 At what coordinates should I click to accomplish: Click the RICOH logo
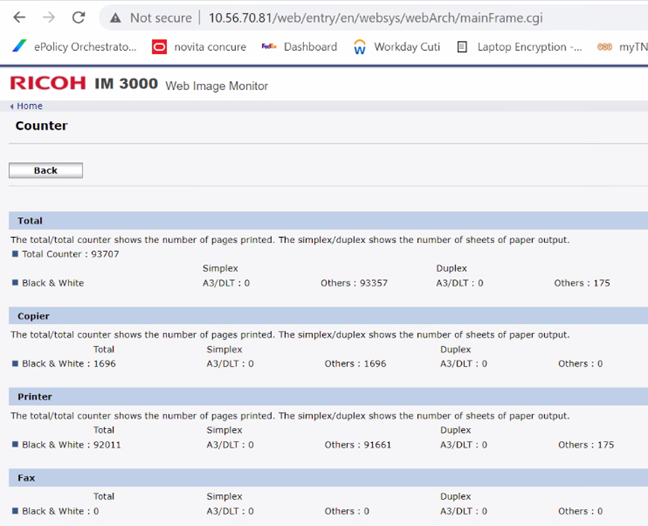(x=48, y=83)
